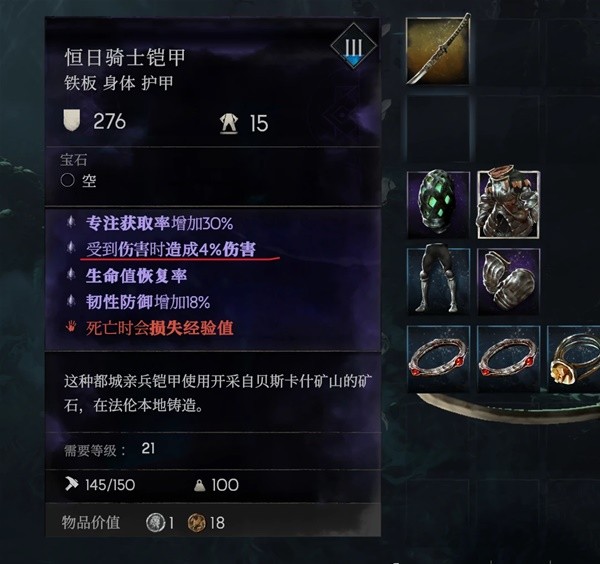Click the durability hammer icon
The height and width of the screenshot is (564, 600).
coord(72,484)
